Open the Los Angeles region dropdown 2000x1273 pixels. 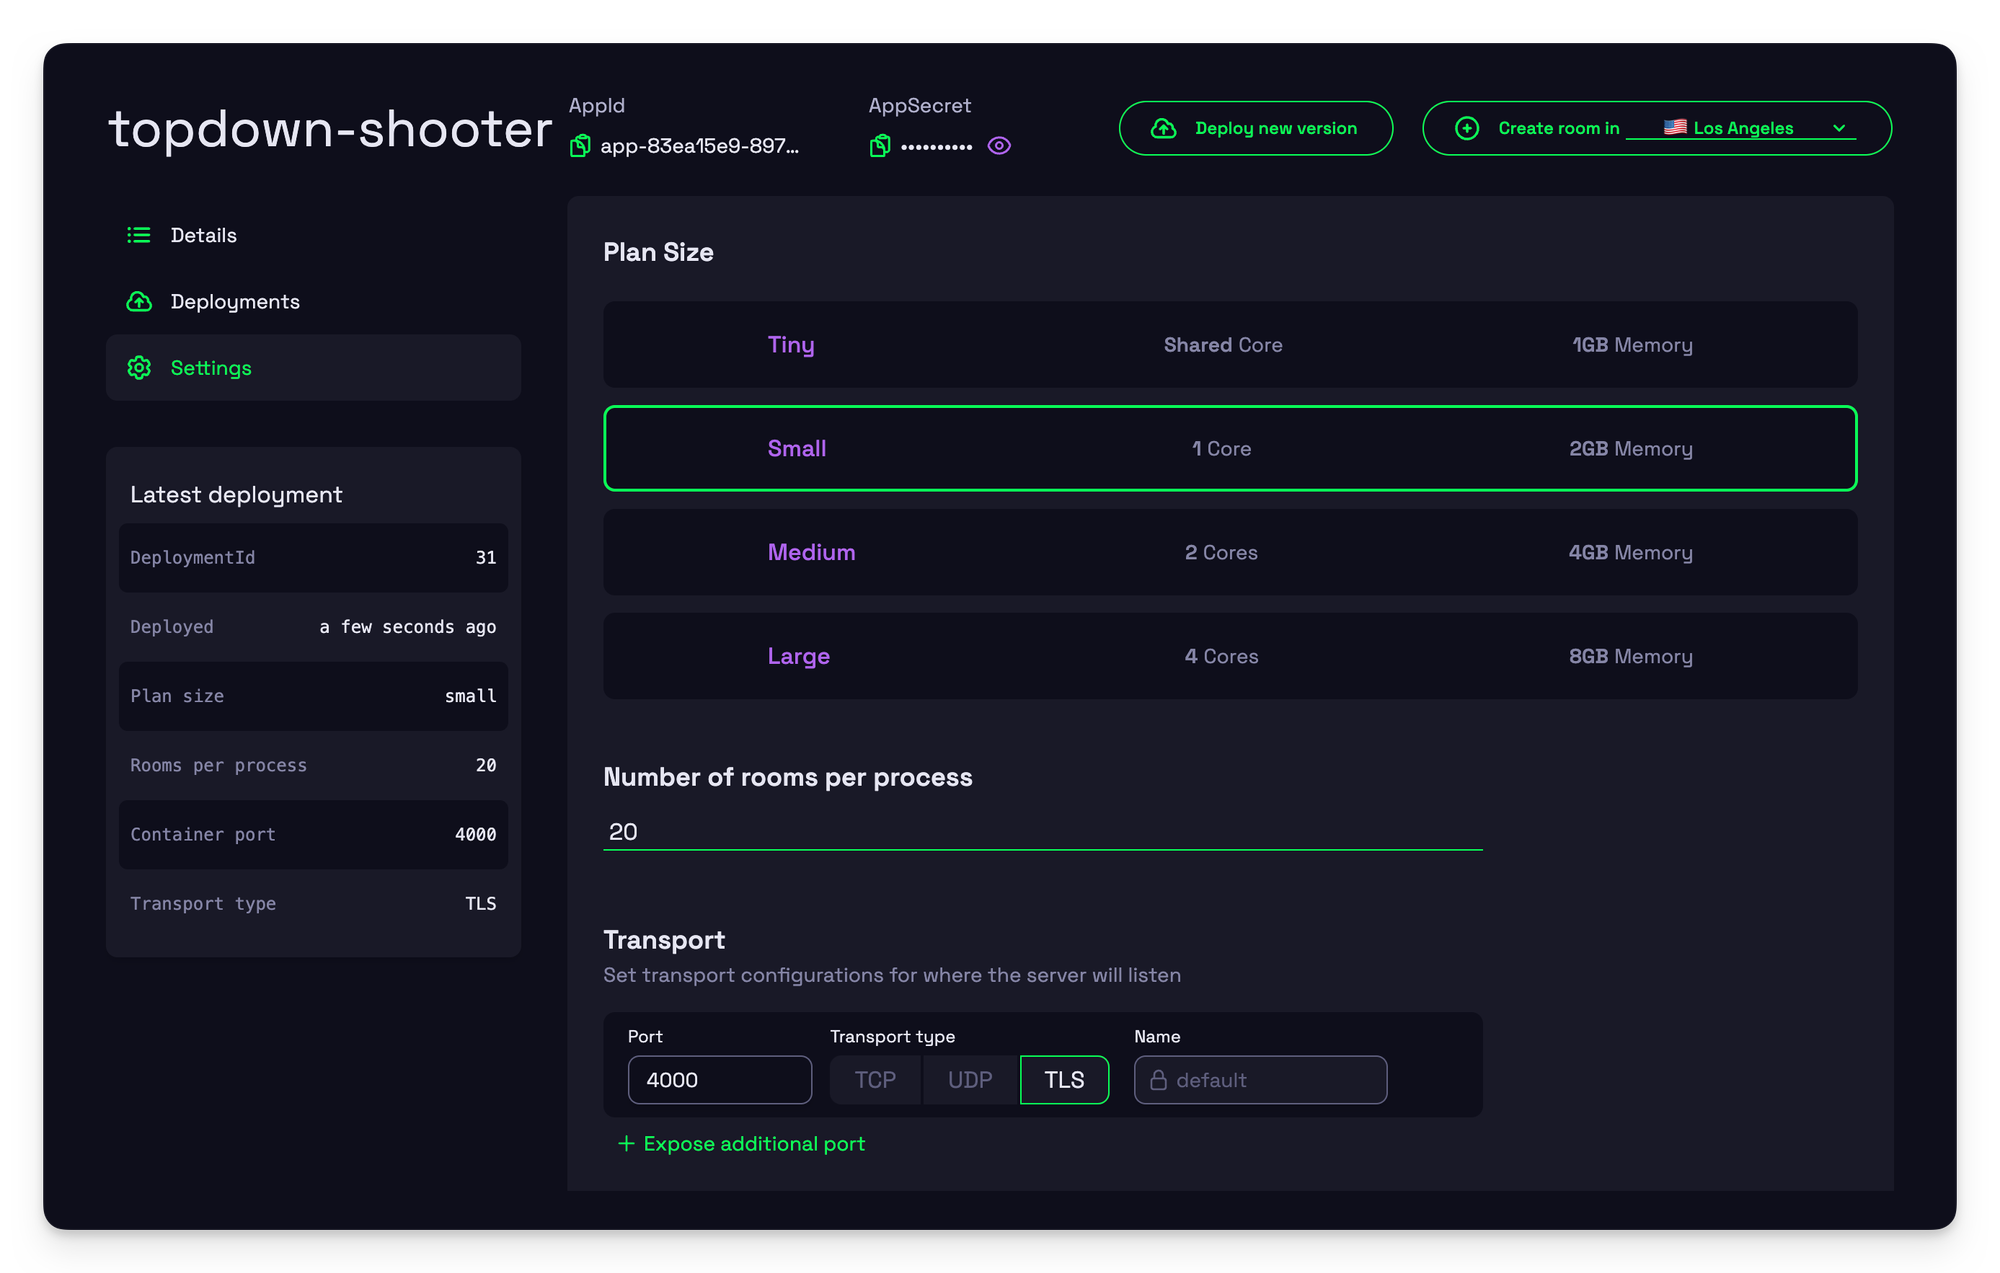click(1741, 128)
